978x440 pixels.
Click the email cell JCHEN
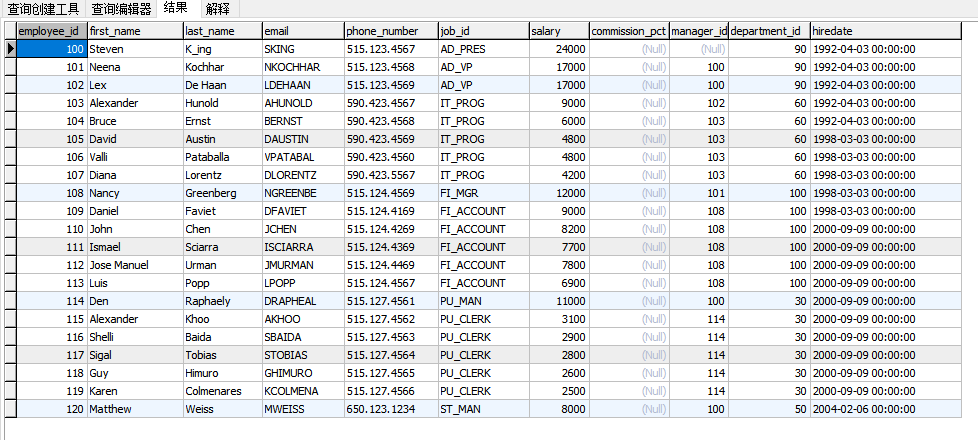click(x=303, y=229)
